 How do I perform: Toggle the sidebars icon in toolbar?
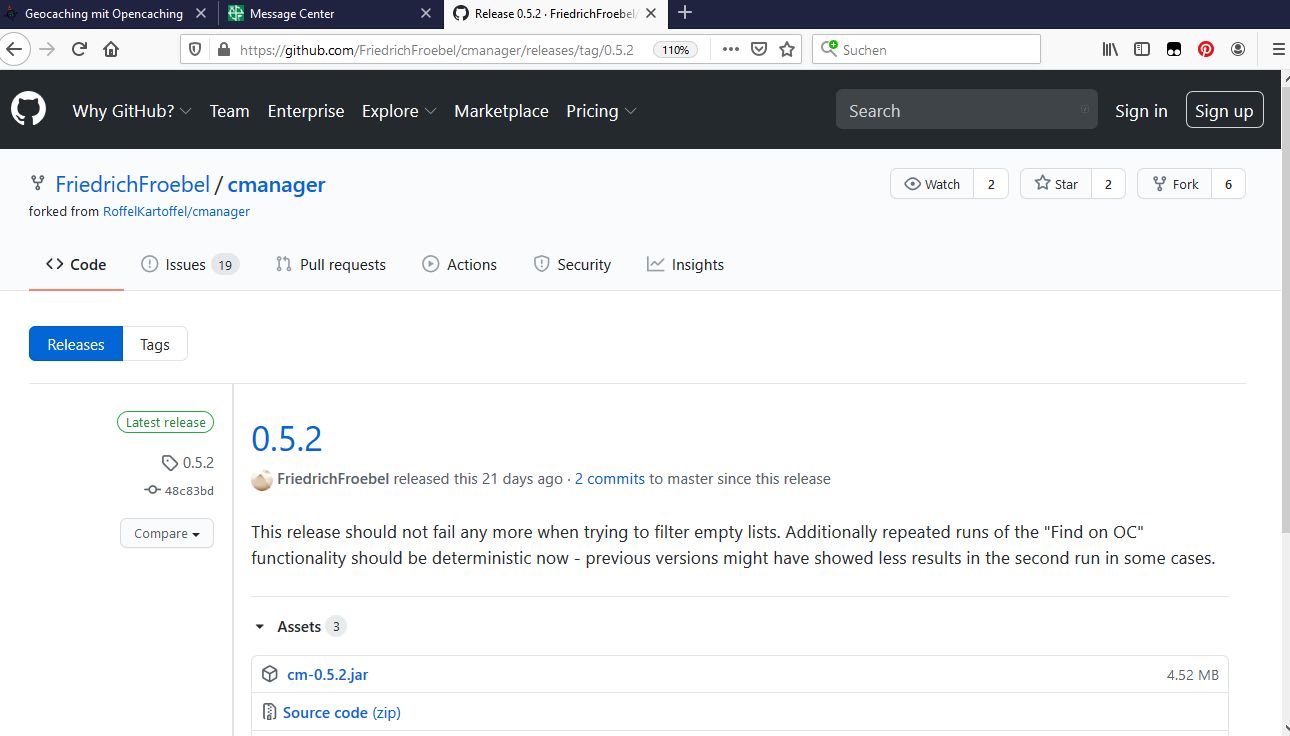(x=1142, y=49)
